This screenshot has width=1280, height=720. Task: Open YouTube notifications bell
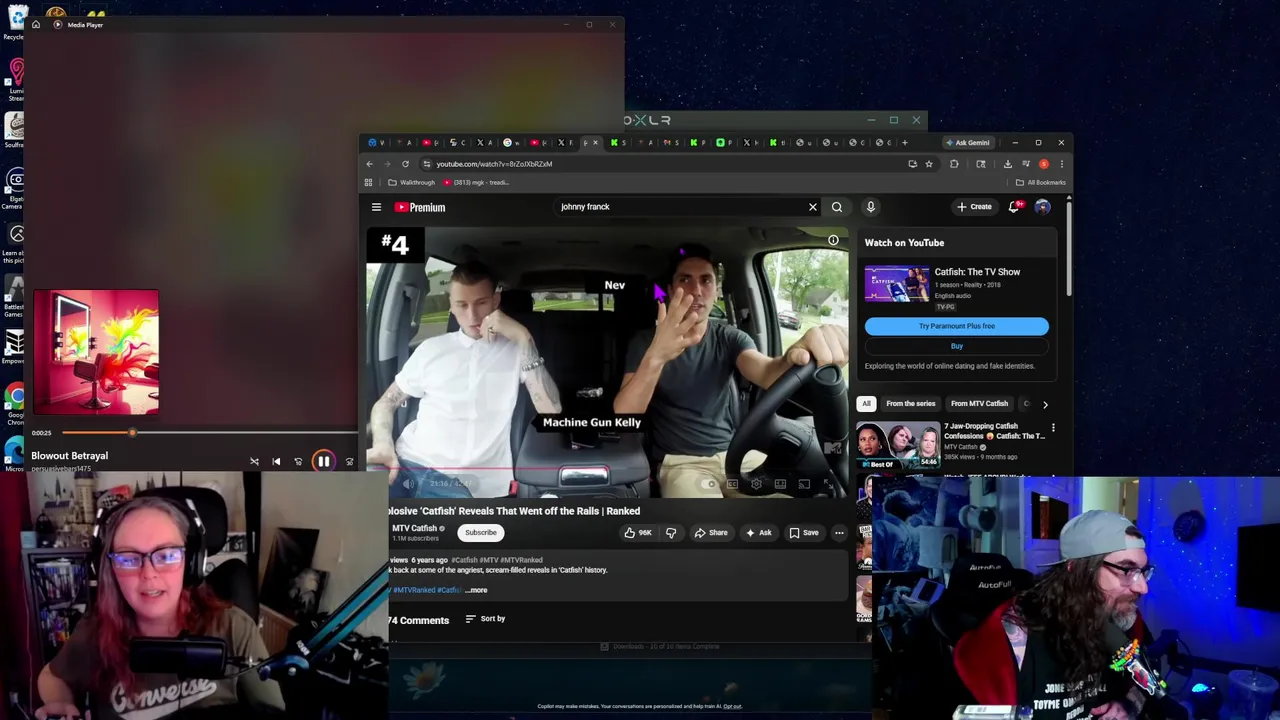click(x=1013, y=207)
